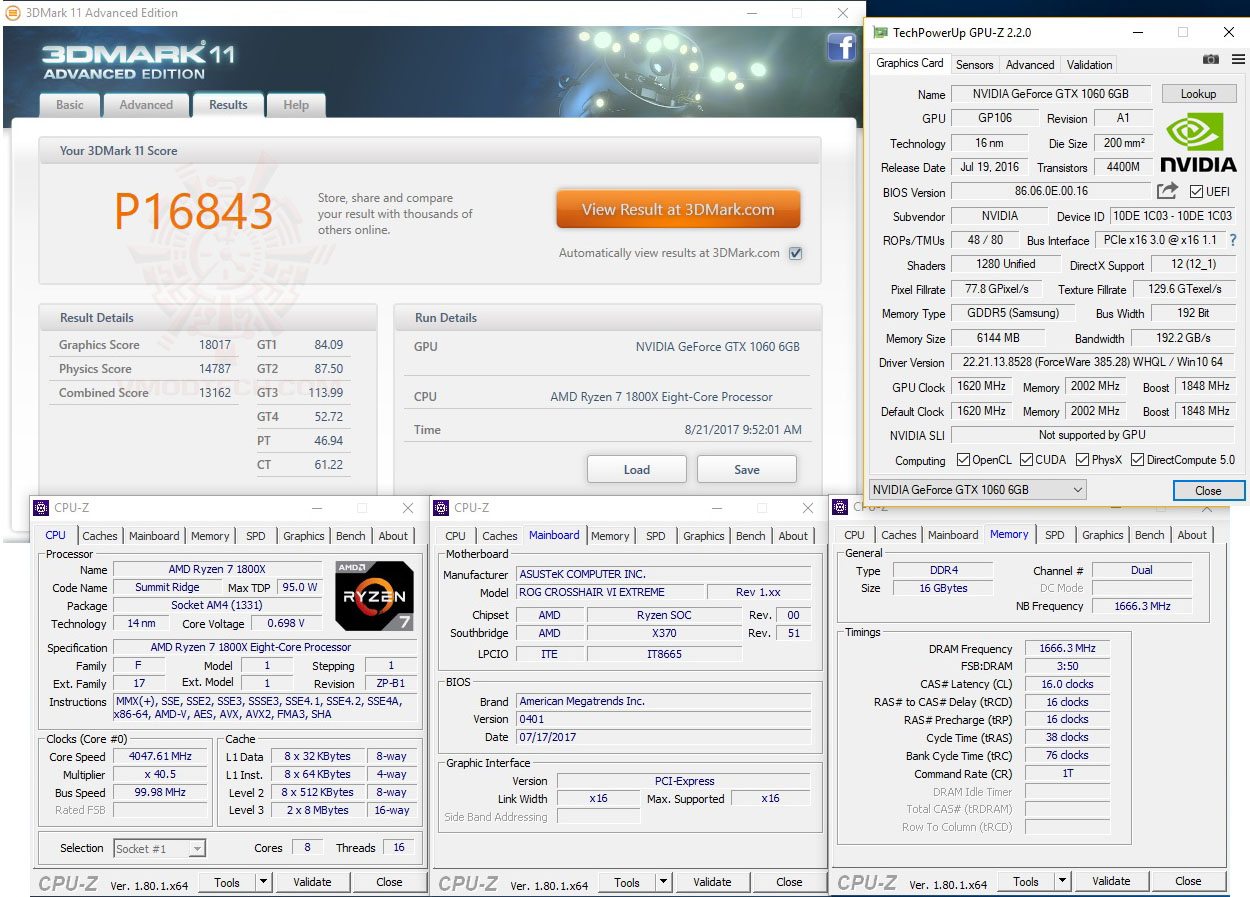Click the question mark beside Bus Interface

coord(1233,240)
